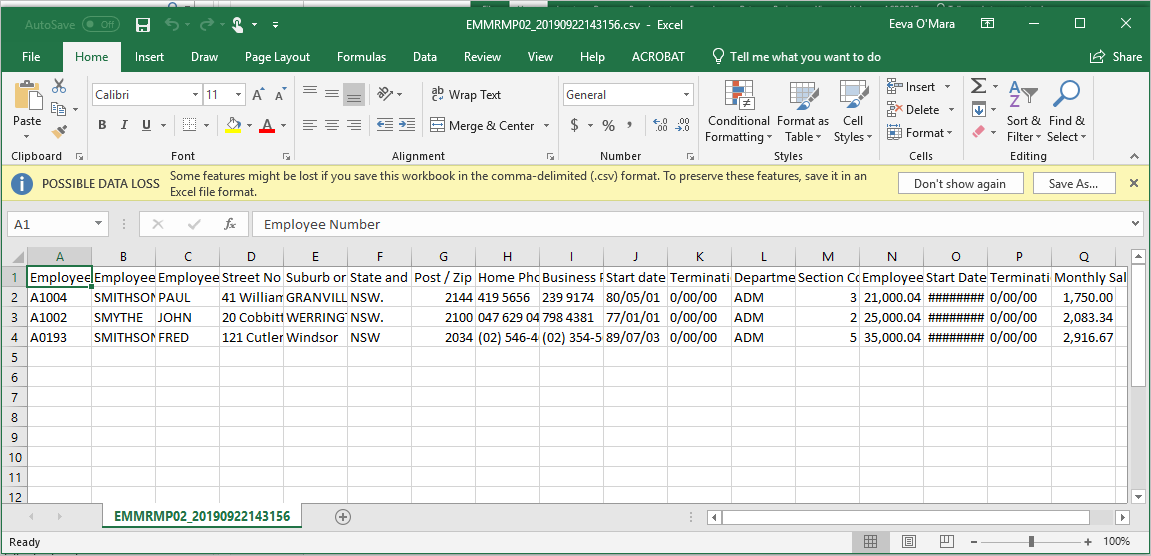The height and width of the screenshot is (556, 1151).
Task: Expand the General number format dropdown
Action: pos(687,95)
